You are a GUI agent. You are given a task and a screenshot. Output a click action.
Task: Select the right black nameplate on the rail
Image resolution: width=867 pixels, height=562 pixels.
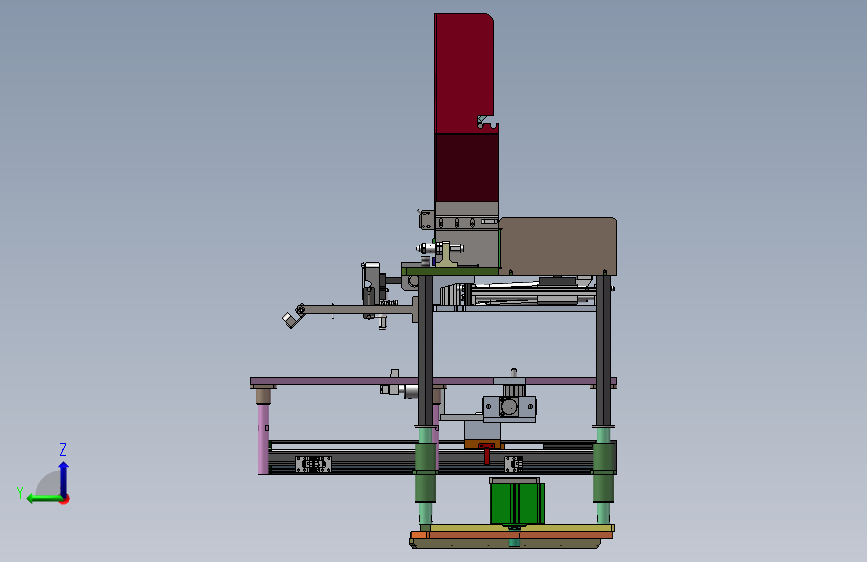[514, 464]
